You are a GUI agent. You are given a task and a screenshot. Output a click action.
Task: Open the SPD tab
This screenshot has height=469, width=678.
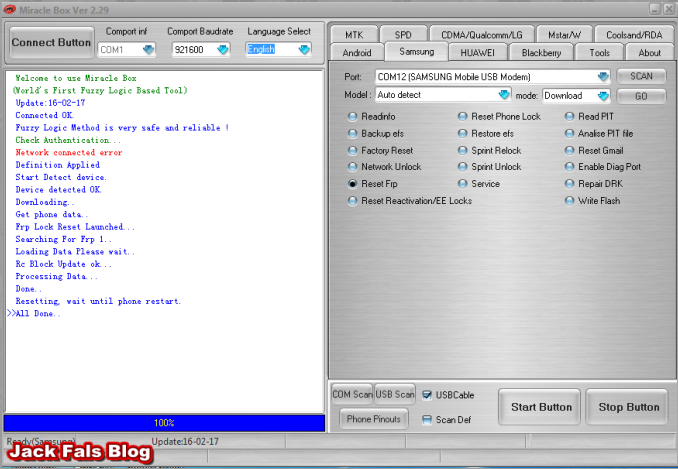(x=403, y=35)
